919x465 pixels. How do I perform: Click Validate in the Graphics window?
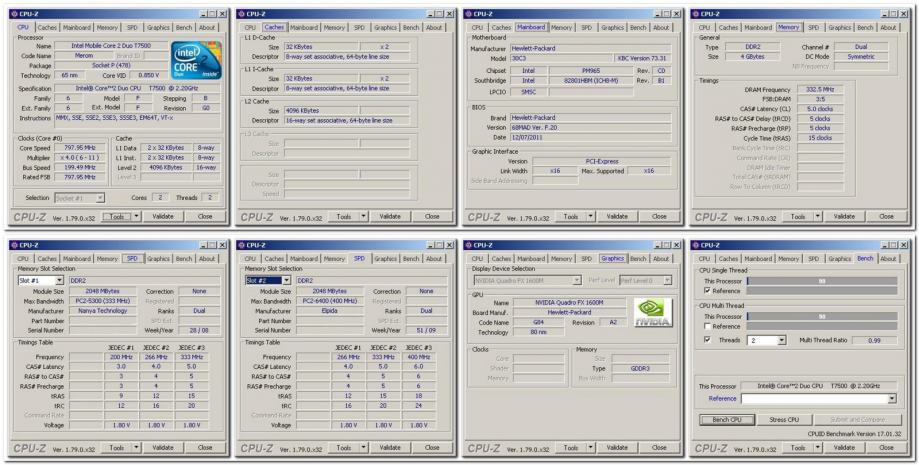coord(617,447)
